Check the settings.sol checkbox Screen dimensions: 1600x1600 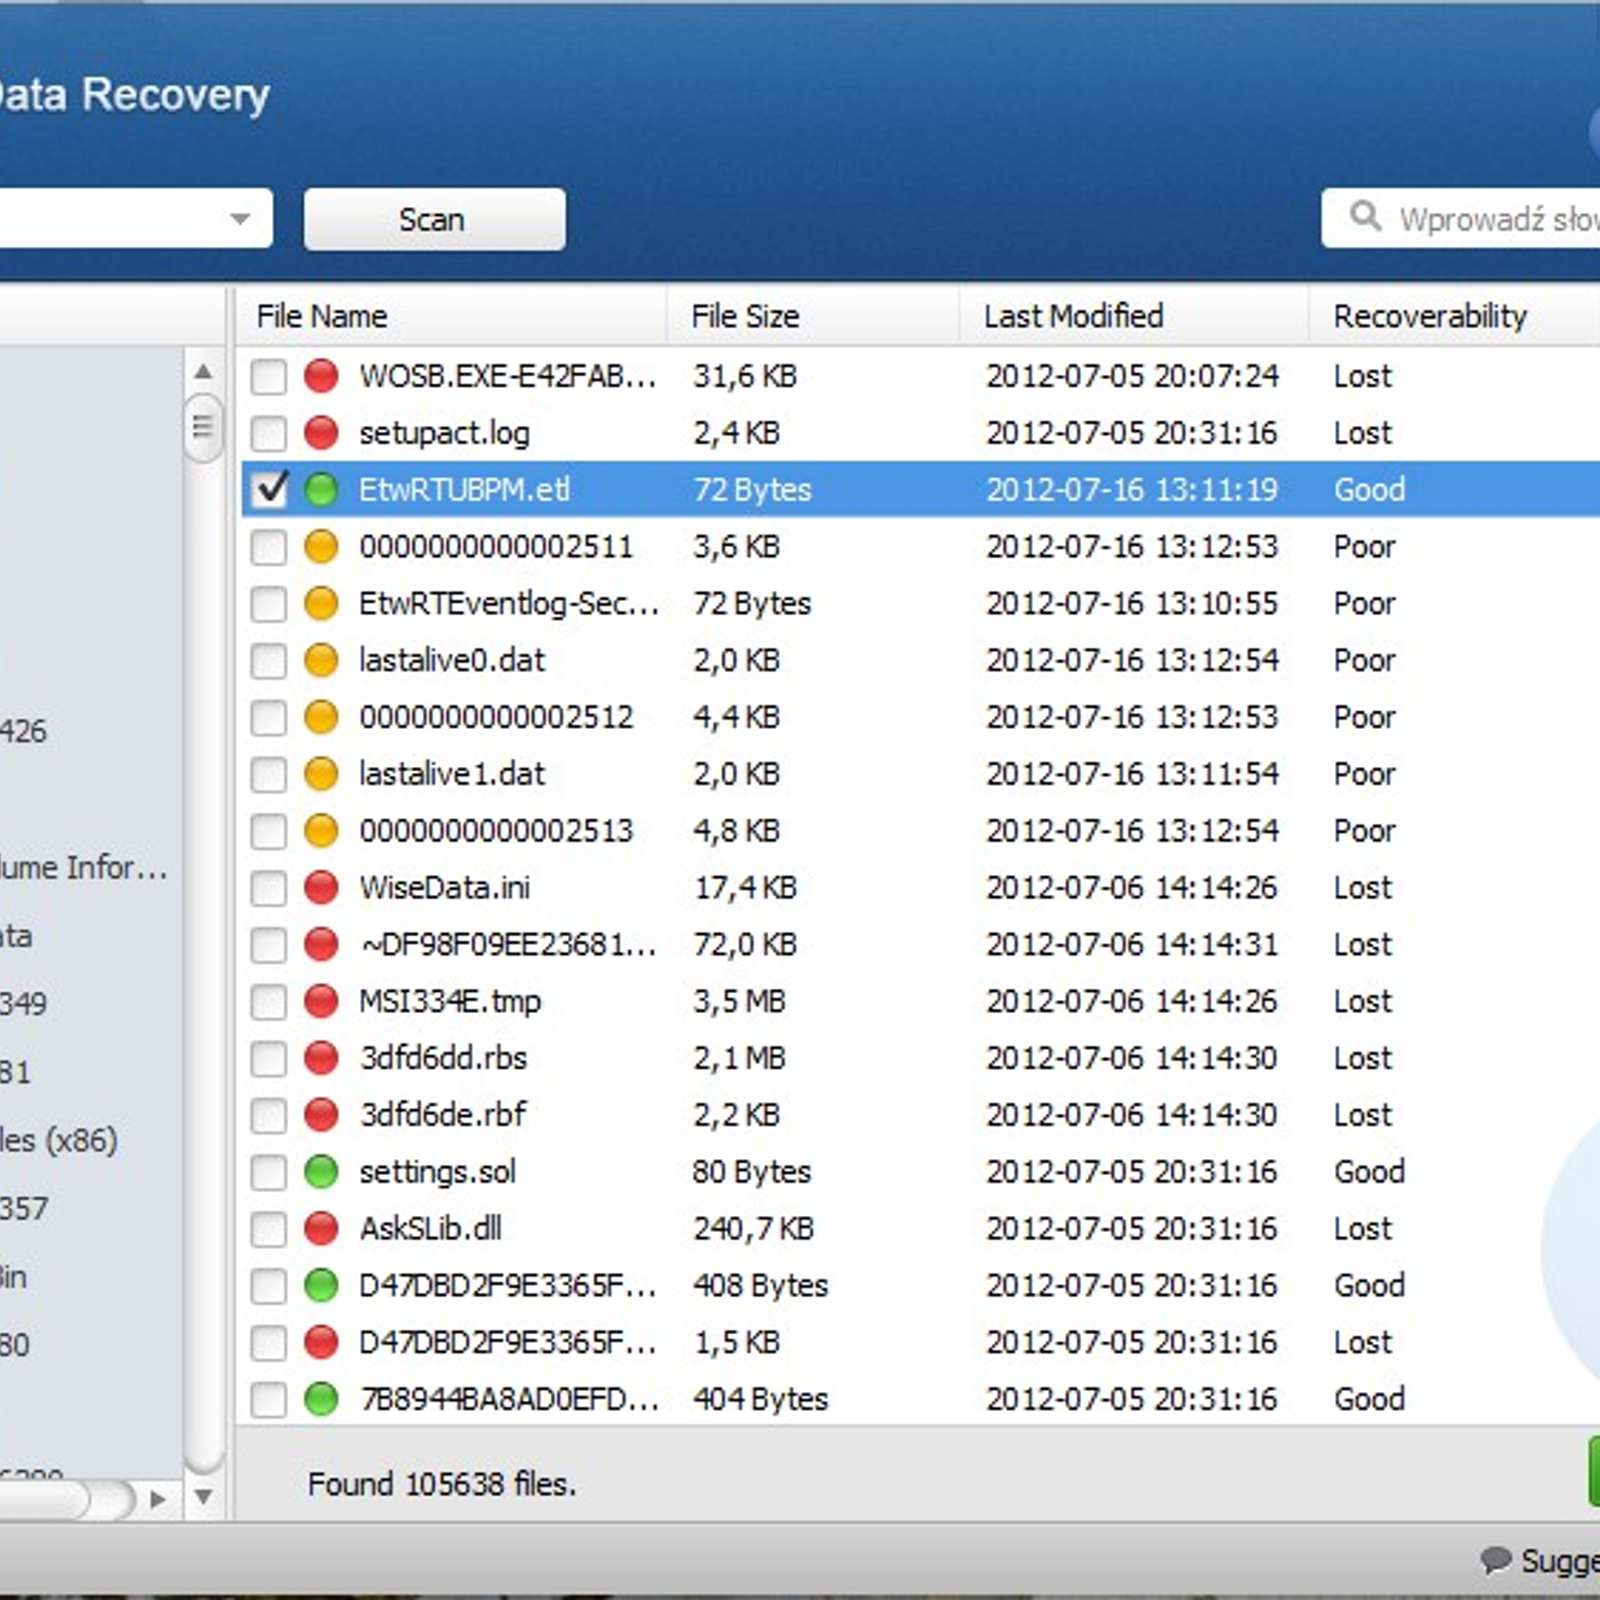[x=268, y=1172]
